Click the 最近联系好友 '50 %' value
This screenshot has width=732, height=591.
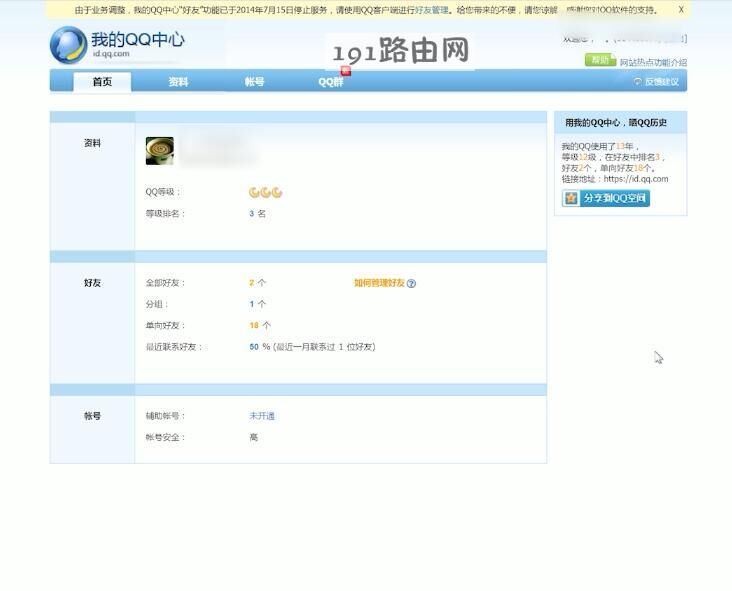tap(260, 347)
